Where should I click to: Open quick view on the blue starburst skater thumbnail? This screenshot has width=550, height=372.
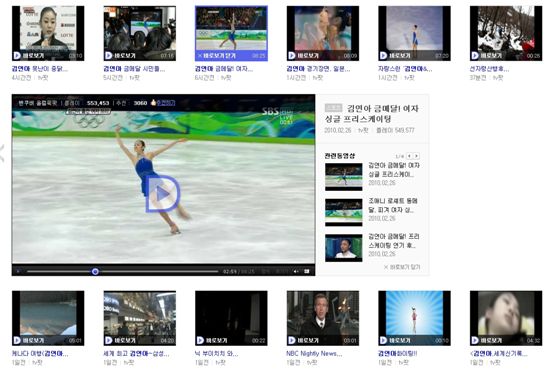[395, 340]
